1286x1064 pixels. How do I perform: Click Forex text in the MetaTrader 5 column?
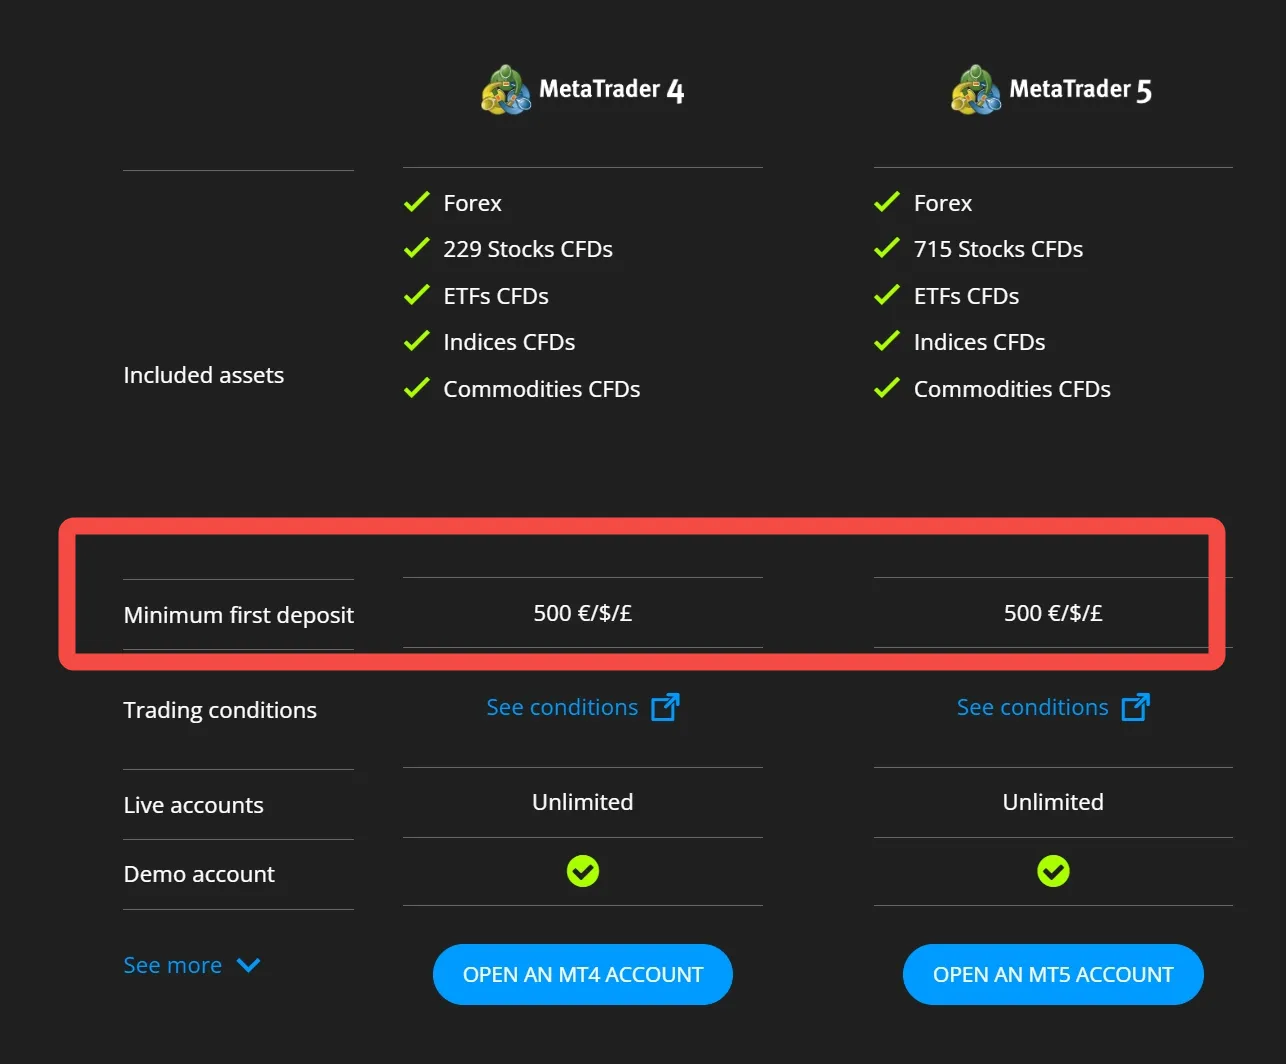[x=943, y=203]
